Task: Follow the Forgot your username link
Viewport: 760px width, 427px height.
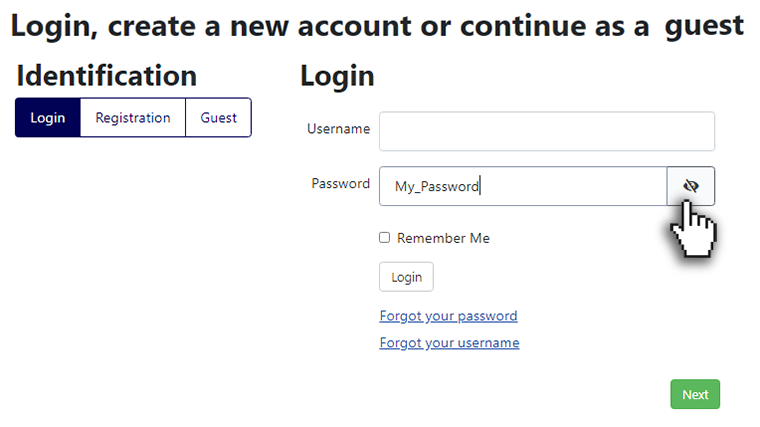Action: (449, 343)
